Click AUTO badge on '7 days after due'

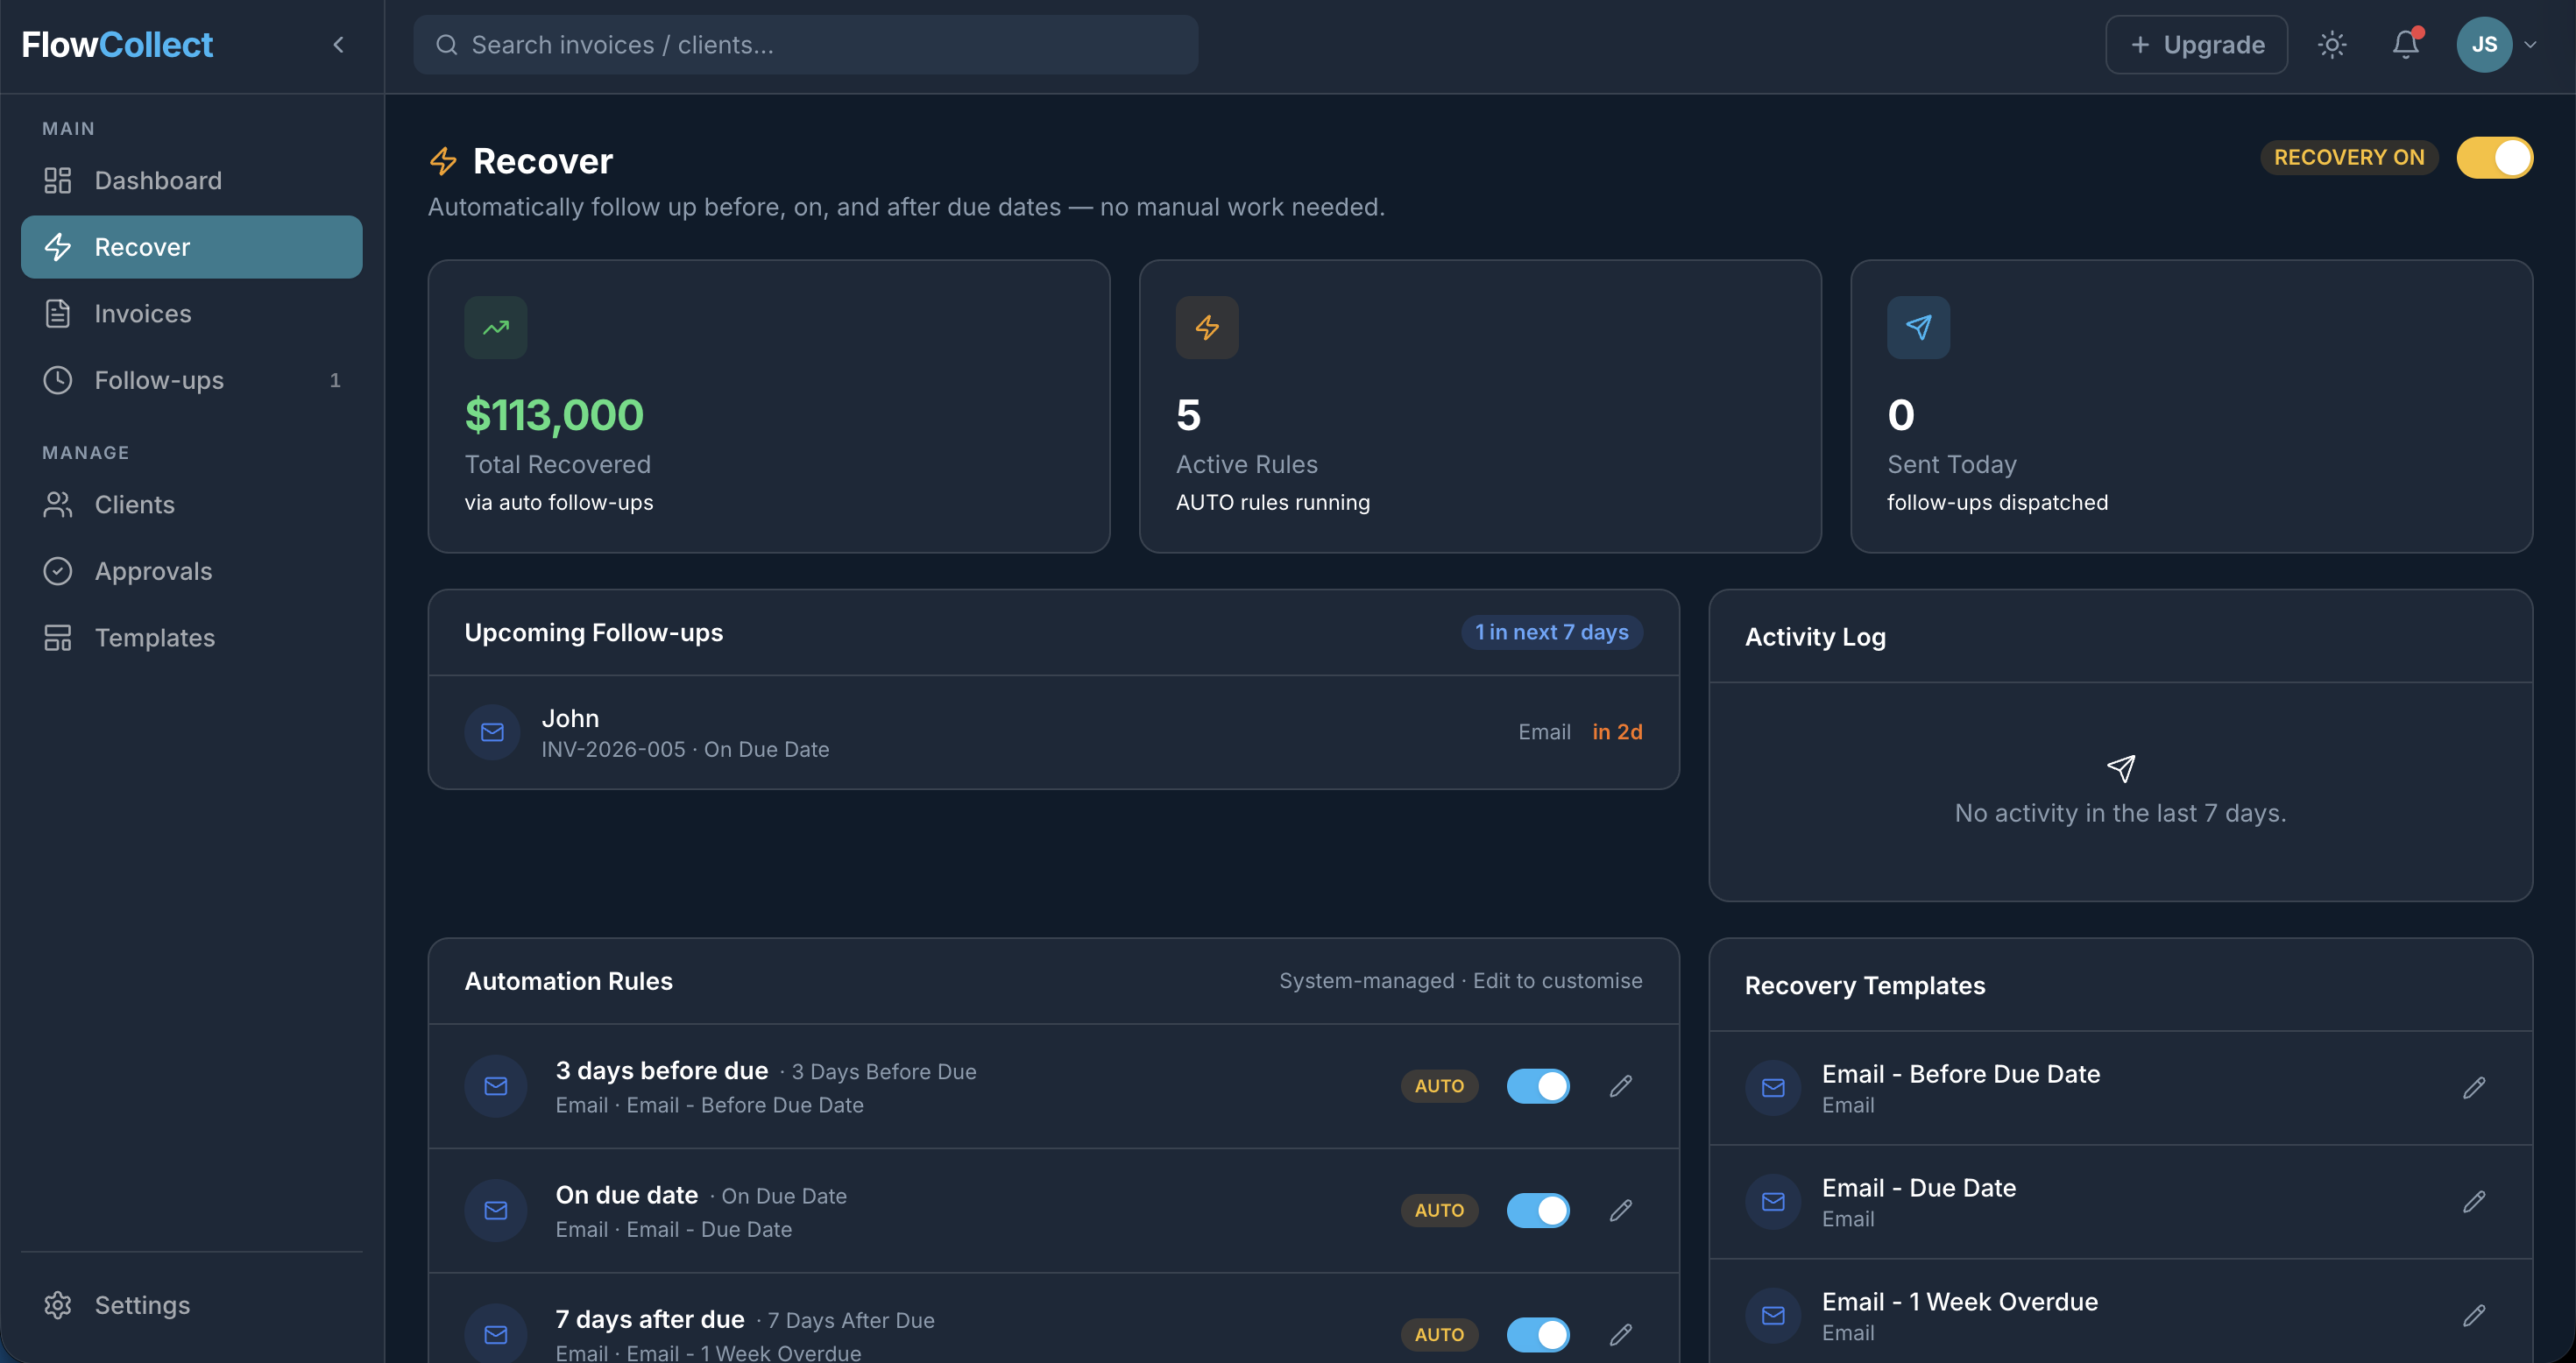(1439, 1335)
